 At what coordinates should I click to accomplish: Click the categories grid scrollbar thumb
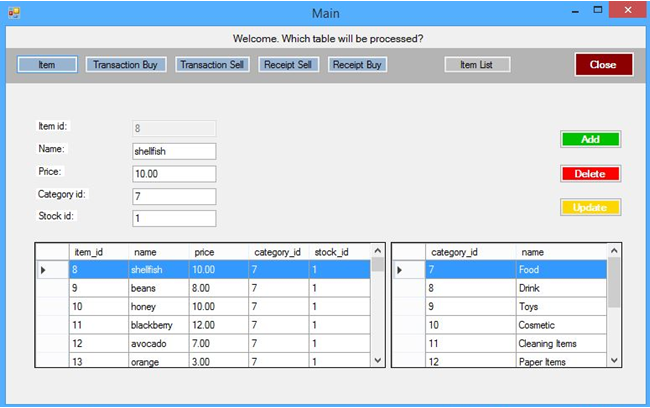[x=614, y=282]
